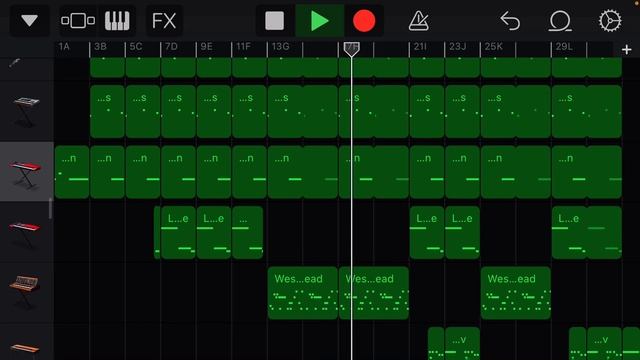The image size is (640, 360).
Task: Start playback with the green Play button
Action: coord(319,20)
